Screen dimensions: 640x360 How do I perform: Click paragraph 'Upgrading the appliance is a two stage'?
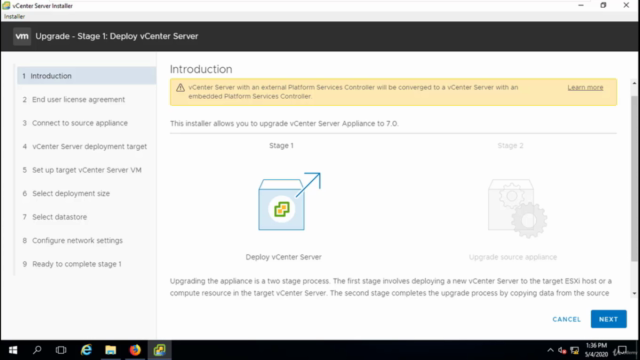point(391,287)
